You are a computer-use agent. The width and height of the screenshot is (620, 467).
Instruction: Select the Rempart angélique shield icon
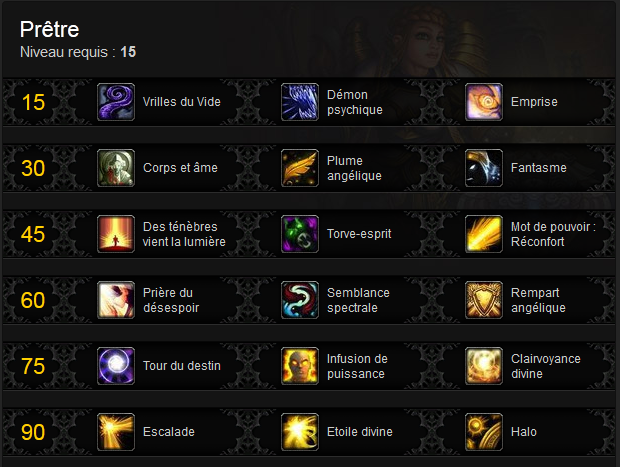coord(484,300)
